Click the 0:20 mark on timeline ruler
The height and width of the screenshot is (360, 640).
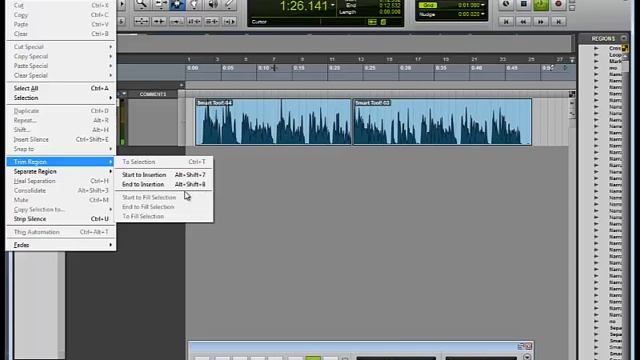tap(334, 68)
